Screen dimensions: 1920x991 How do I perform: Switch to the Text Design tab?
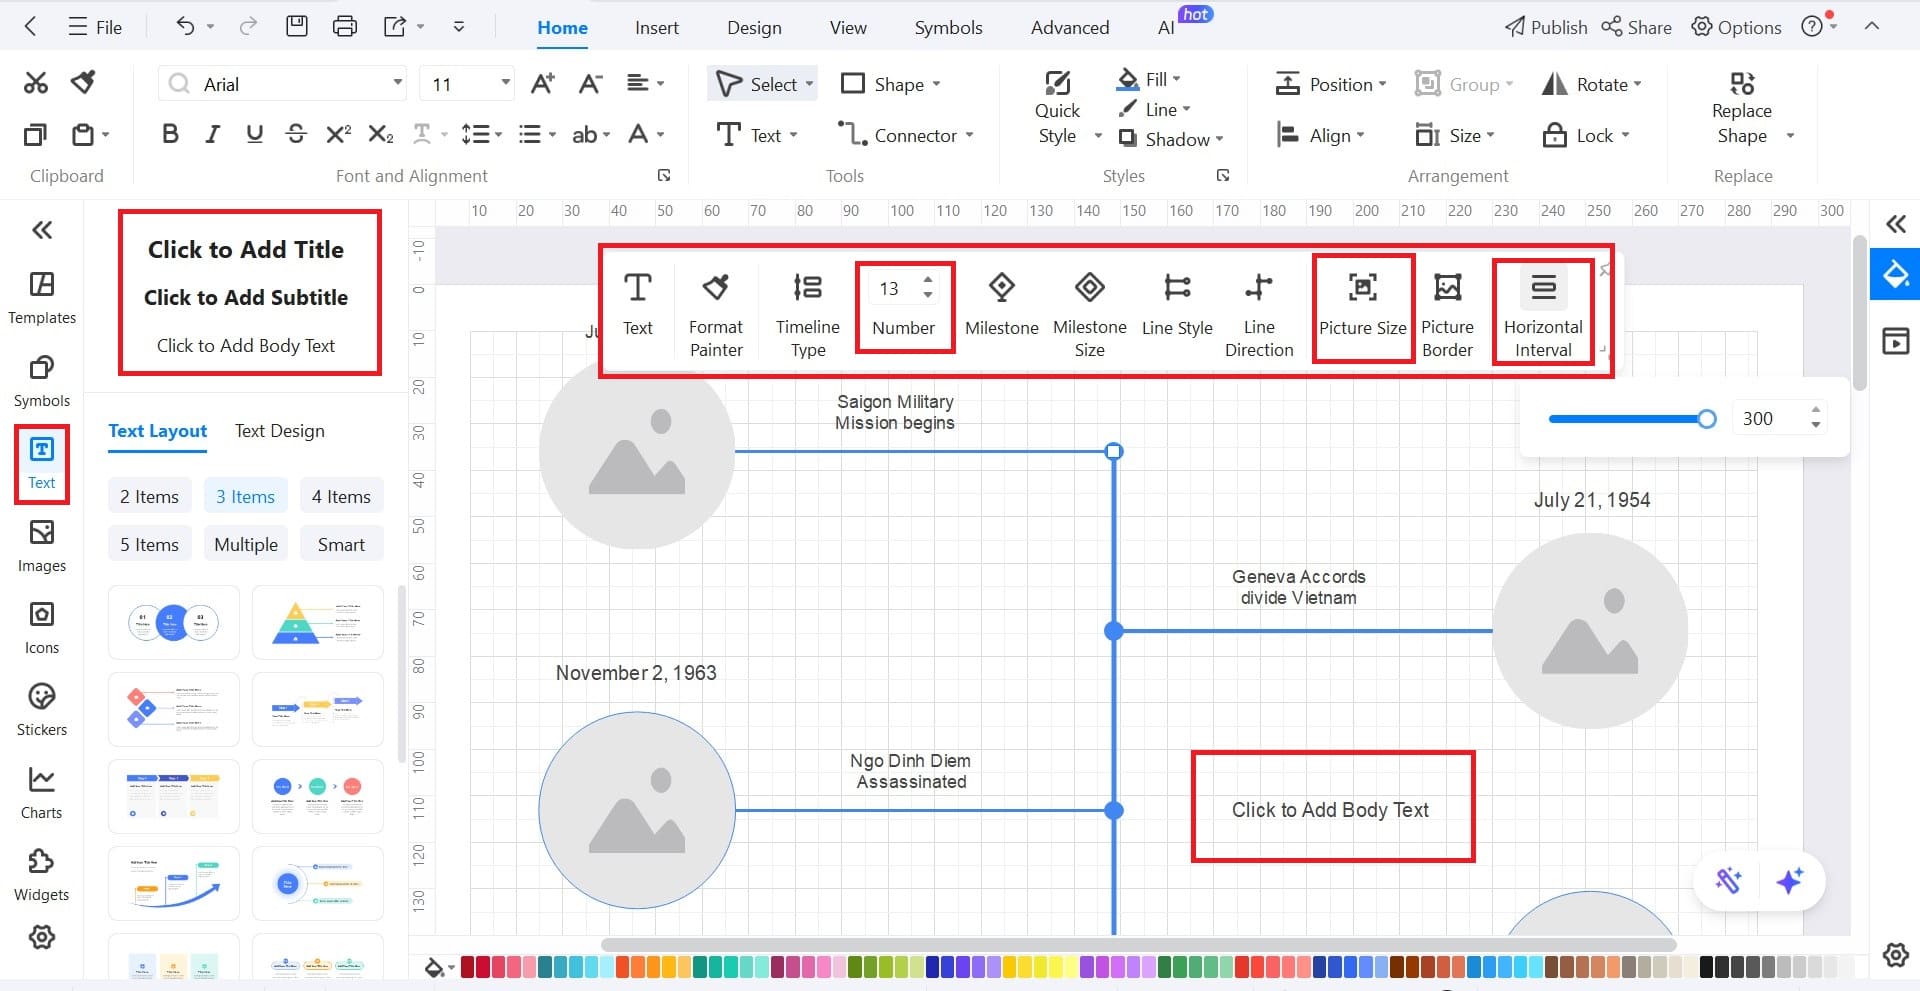tap(280, 431)
